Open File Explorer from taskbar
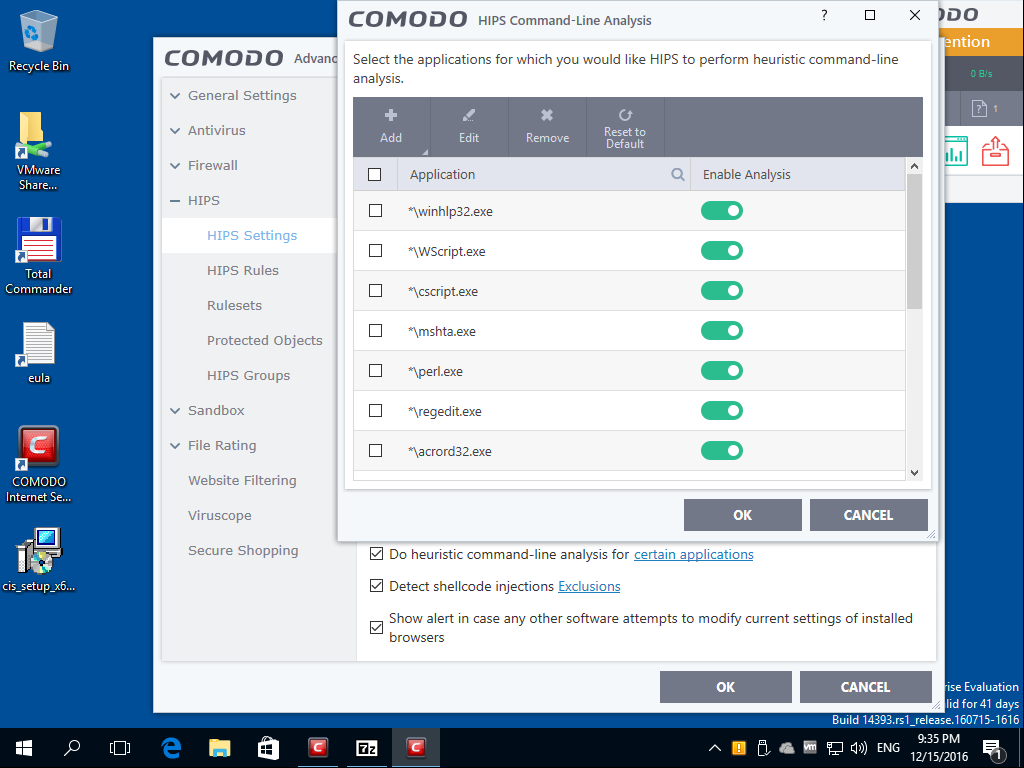Viewport: 1024px width, 768px height. pyautogui.click(x=219, y=748)
